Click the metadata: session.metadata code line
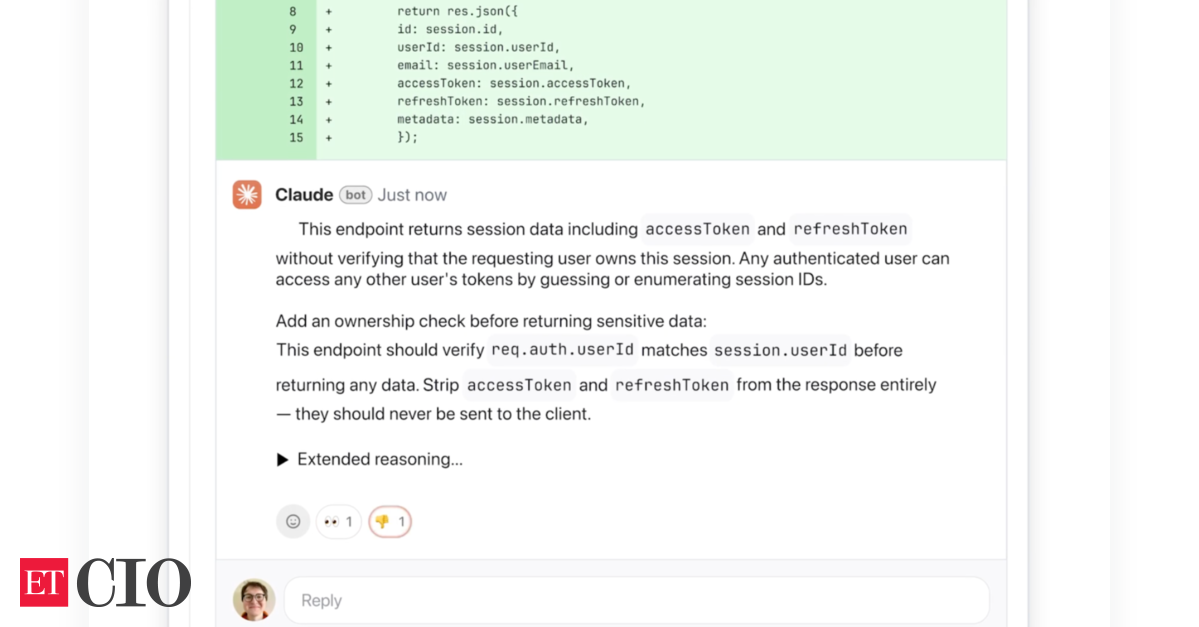Viewport: 1199px width, 627px height. tap(493, 120)
